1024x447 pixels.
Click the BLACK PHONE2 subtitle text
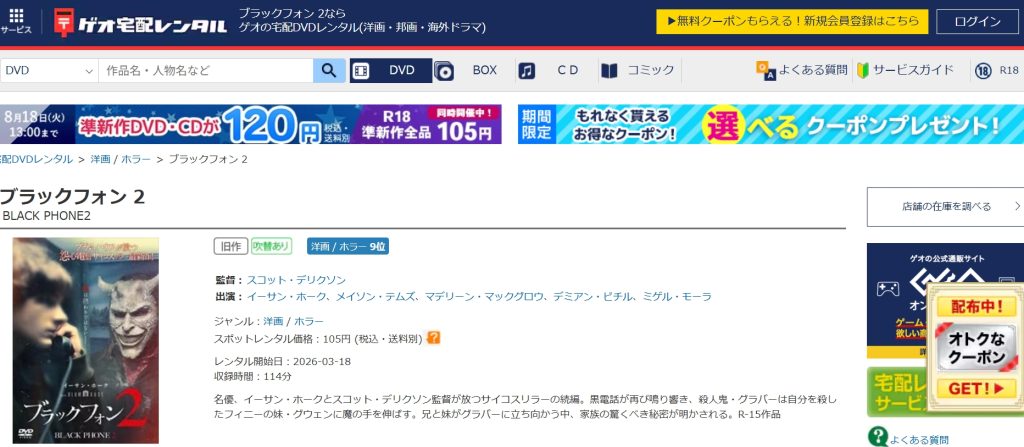pos(46,216)
